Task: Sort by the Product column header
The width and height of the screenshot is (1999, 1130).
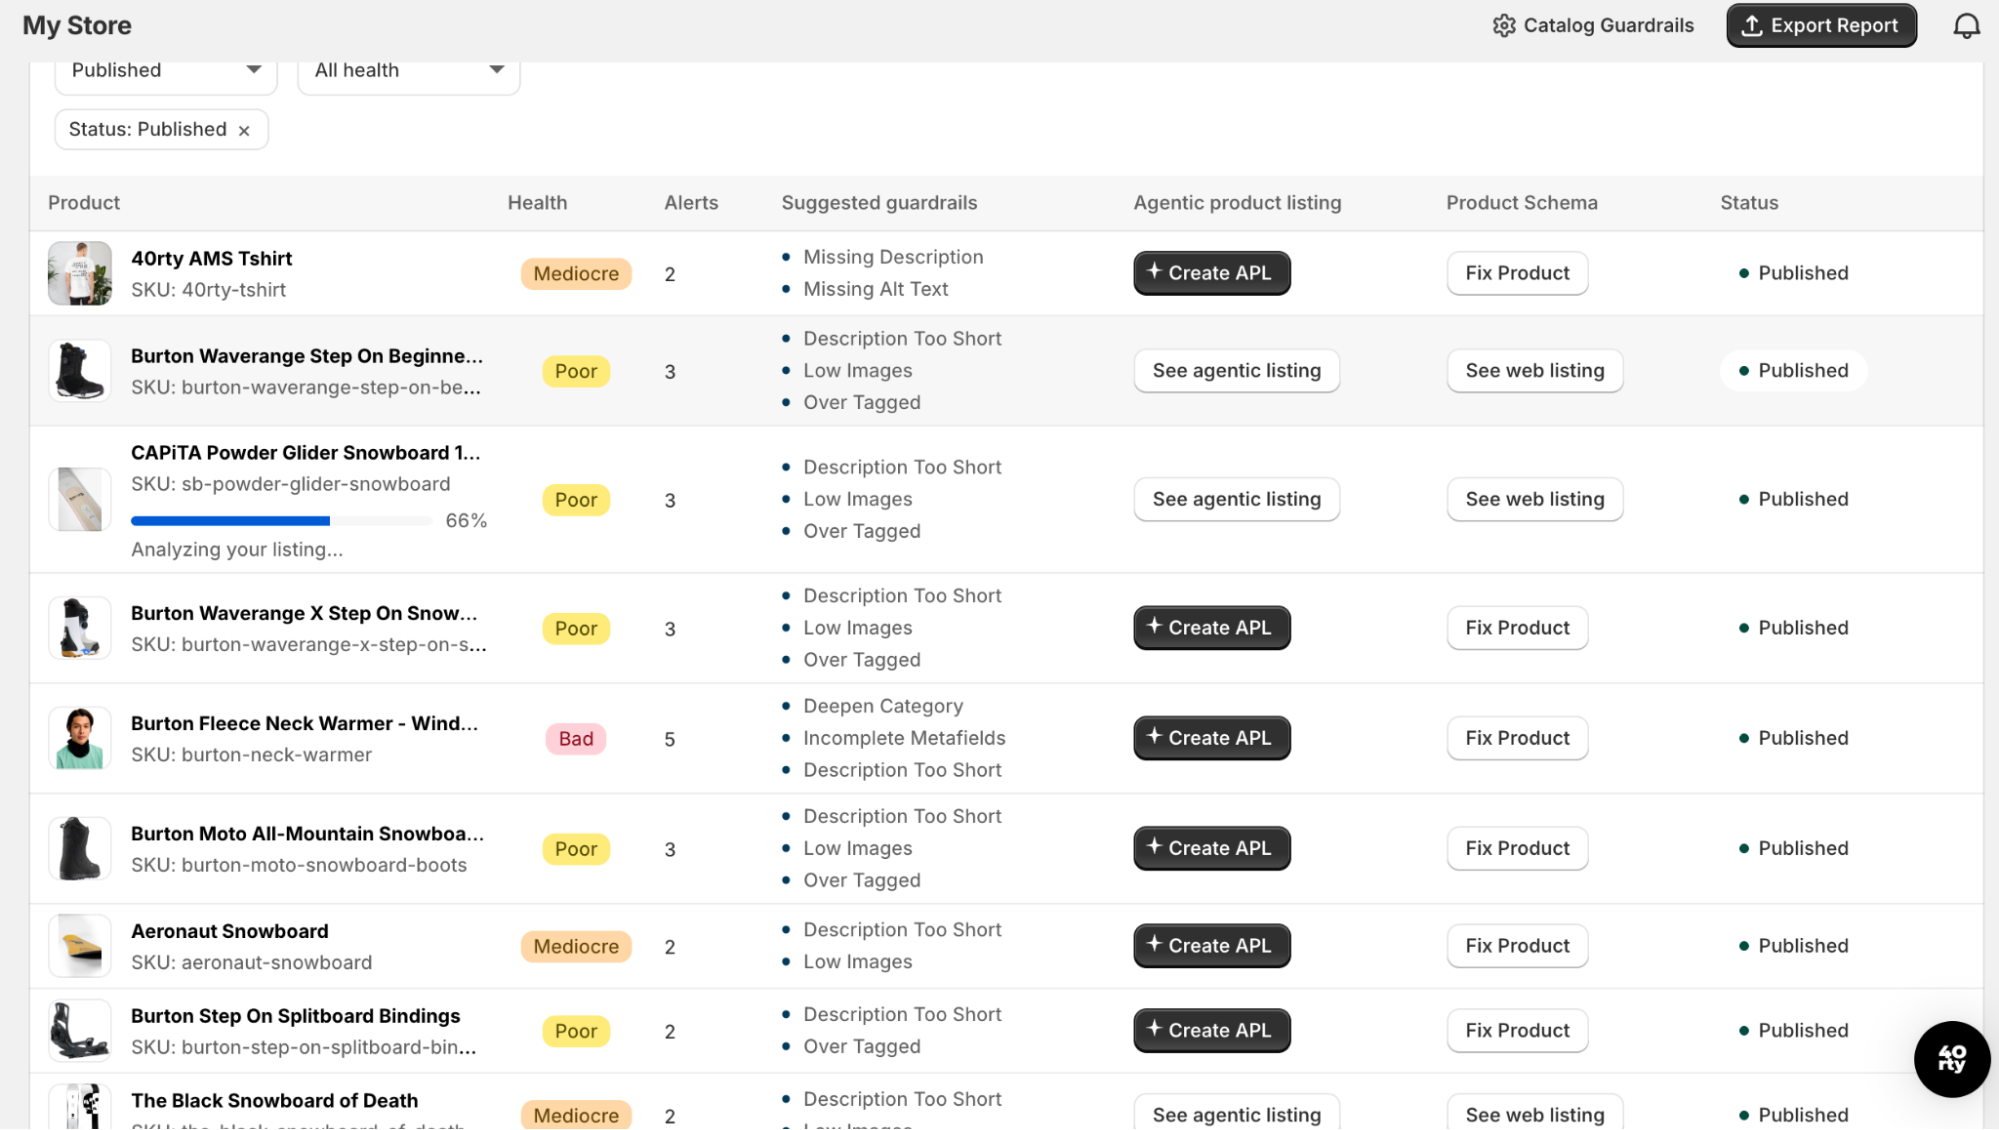Action: tap(84, 203)
